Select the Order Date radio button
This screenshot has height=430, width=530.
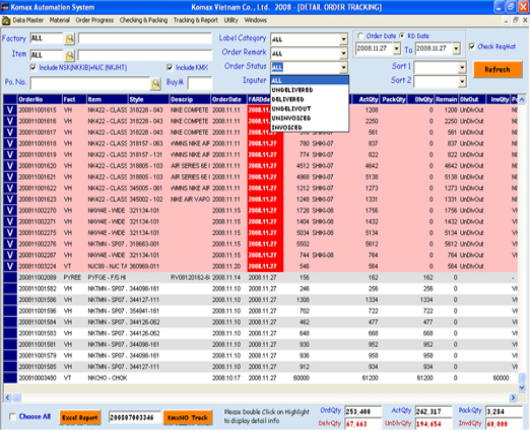point(361,35)
